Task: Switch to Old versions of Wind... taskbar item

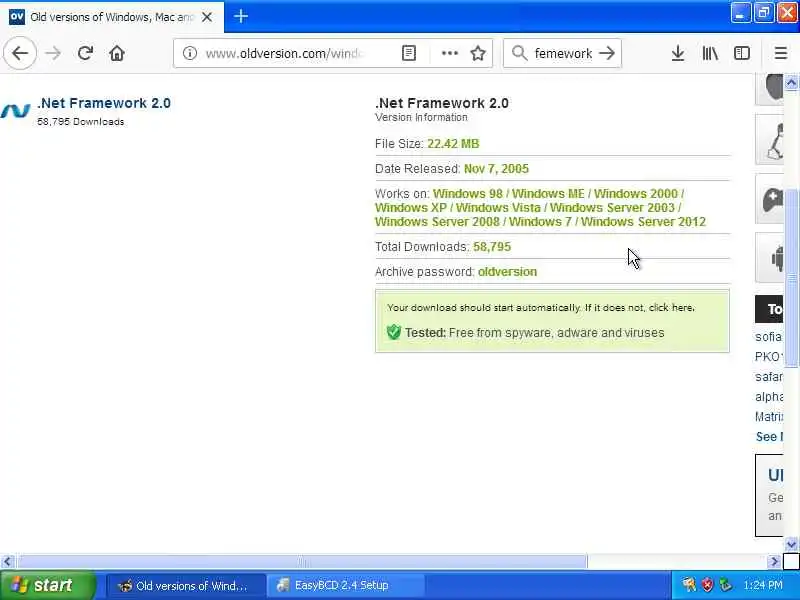Action: (186, 585)
